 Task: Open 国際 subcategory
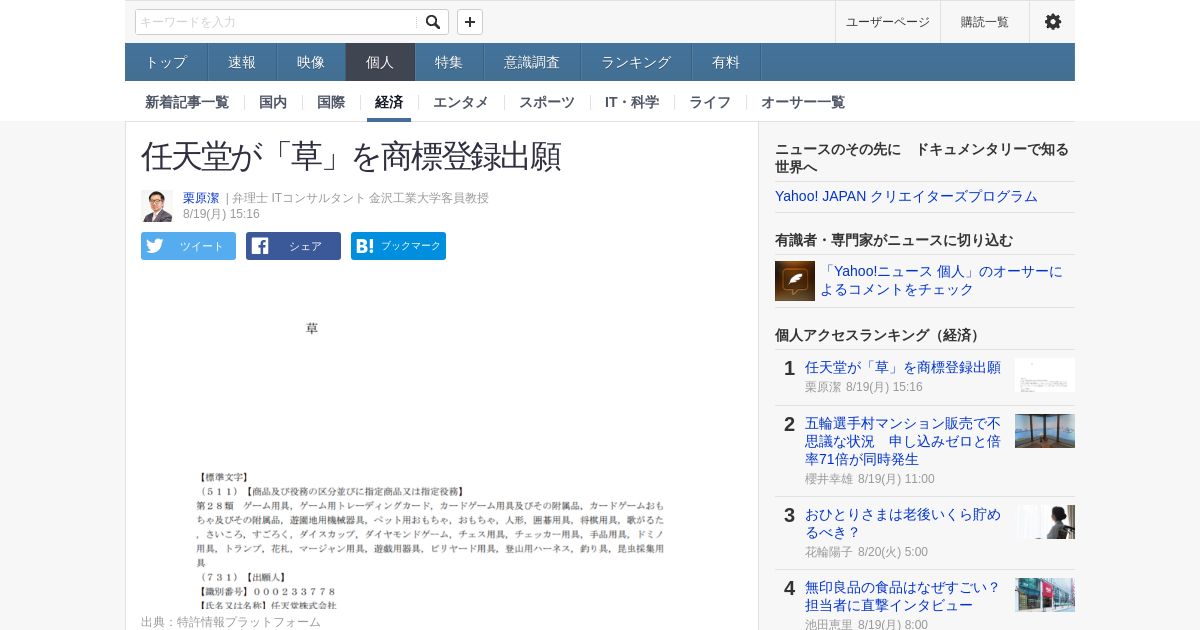(331, 102)
